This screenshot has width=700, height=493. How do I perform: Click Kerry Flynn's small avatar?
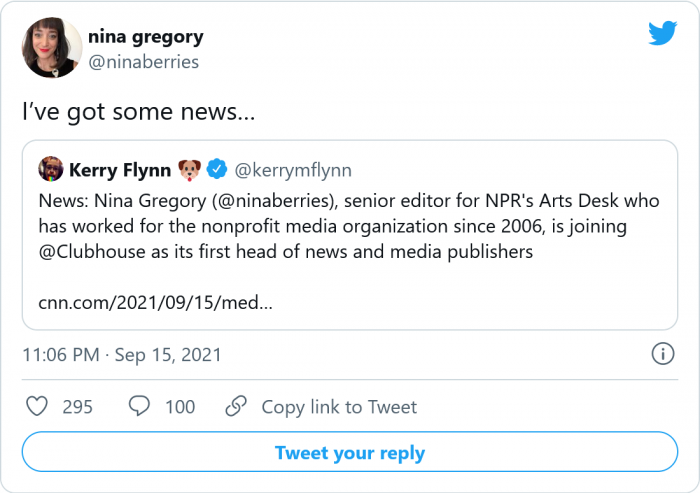[x=50, y=169]
